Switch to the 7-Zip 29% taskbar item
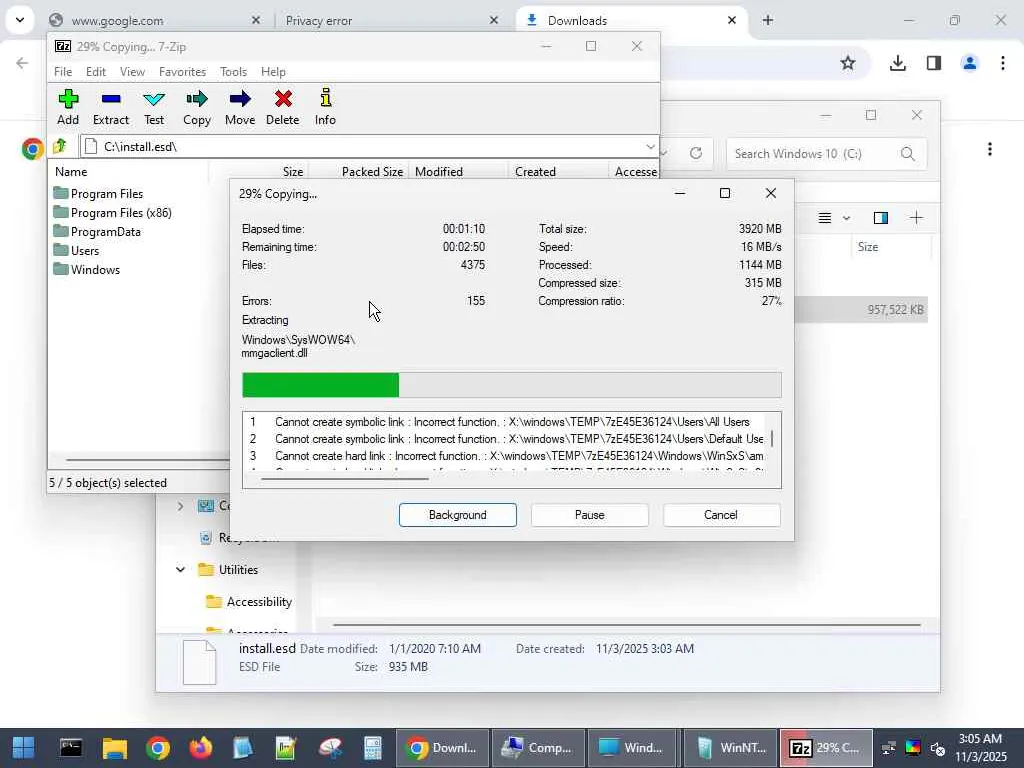 (x=826, y=748)
